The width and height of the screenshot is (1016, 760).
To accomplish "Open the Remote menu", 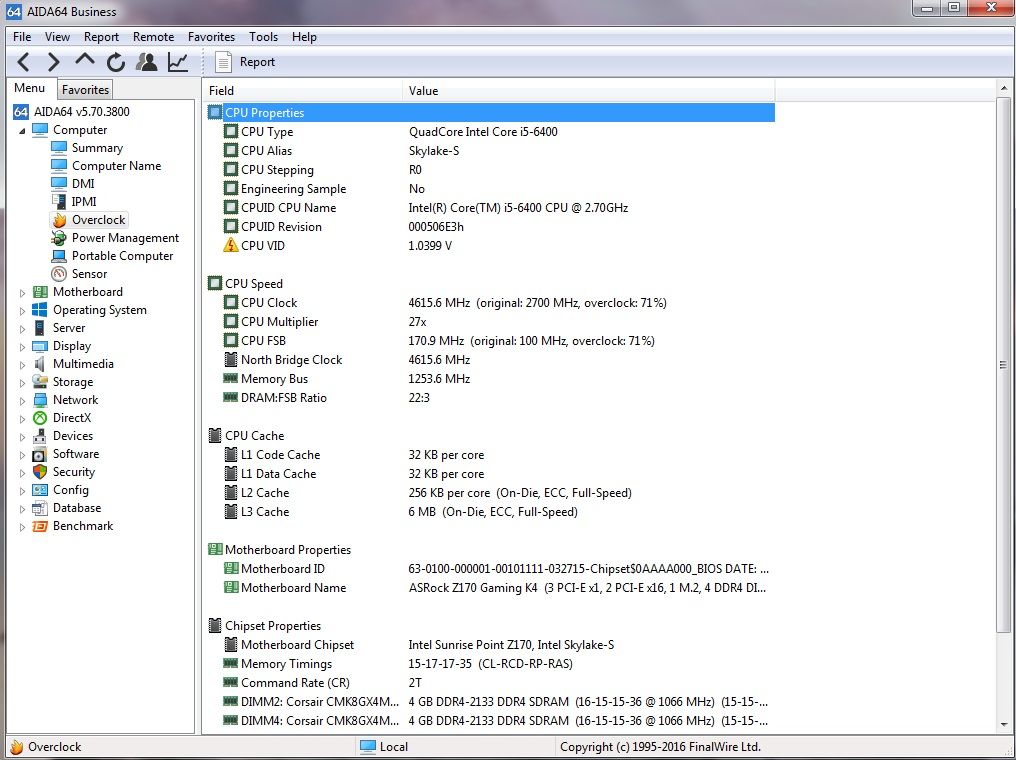I will [x=154, y=37].
